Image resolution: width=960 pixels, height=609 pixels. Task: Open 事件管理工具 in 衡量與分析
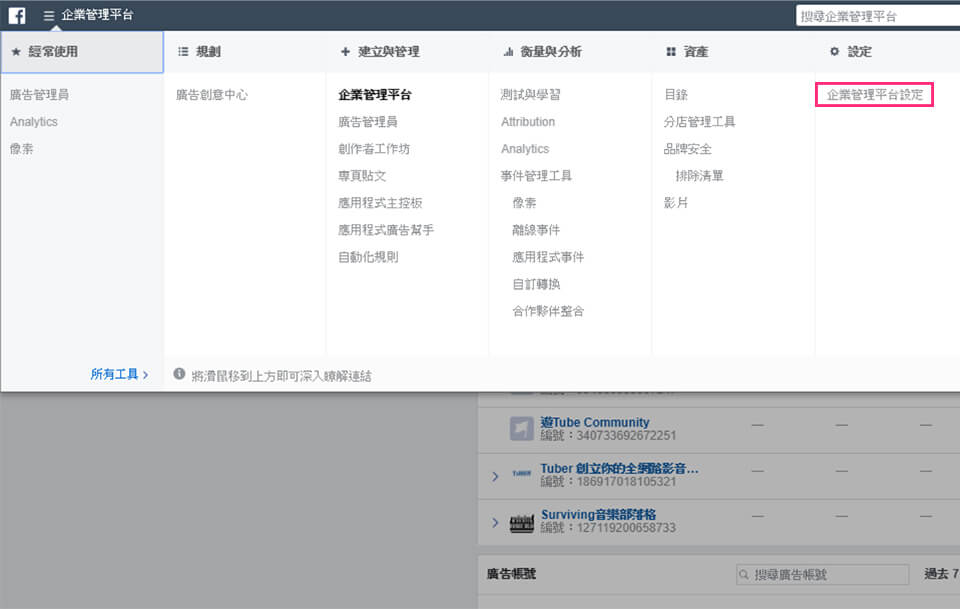click(536, 176)
